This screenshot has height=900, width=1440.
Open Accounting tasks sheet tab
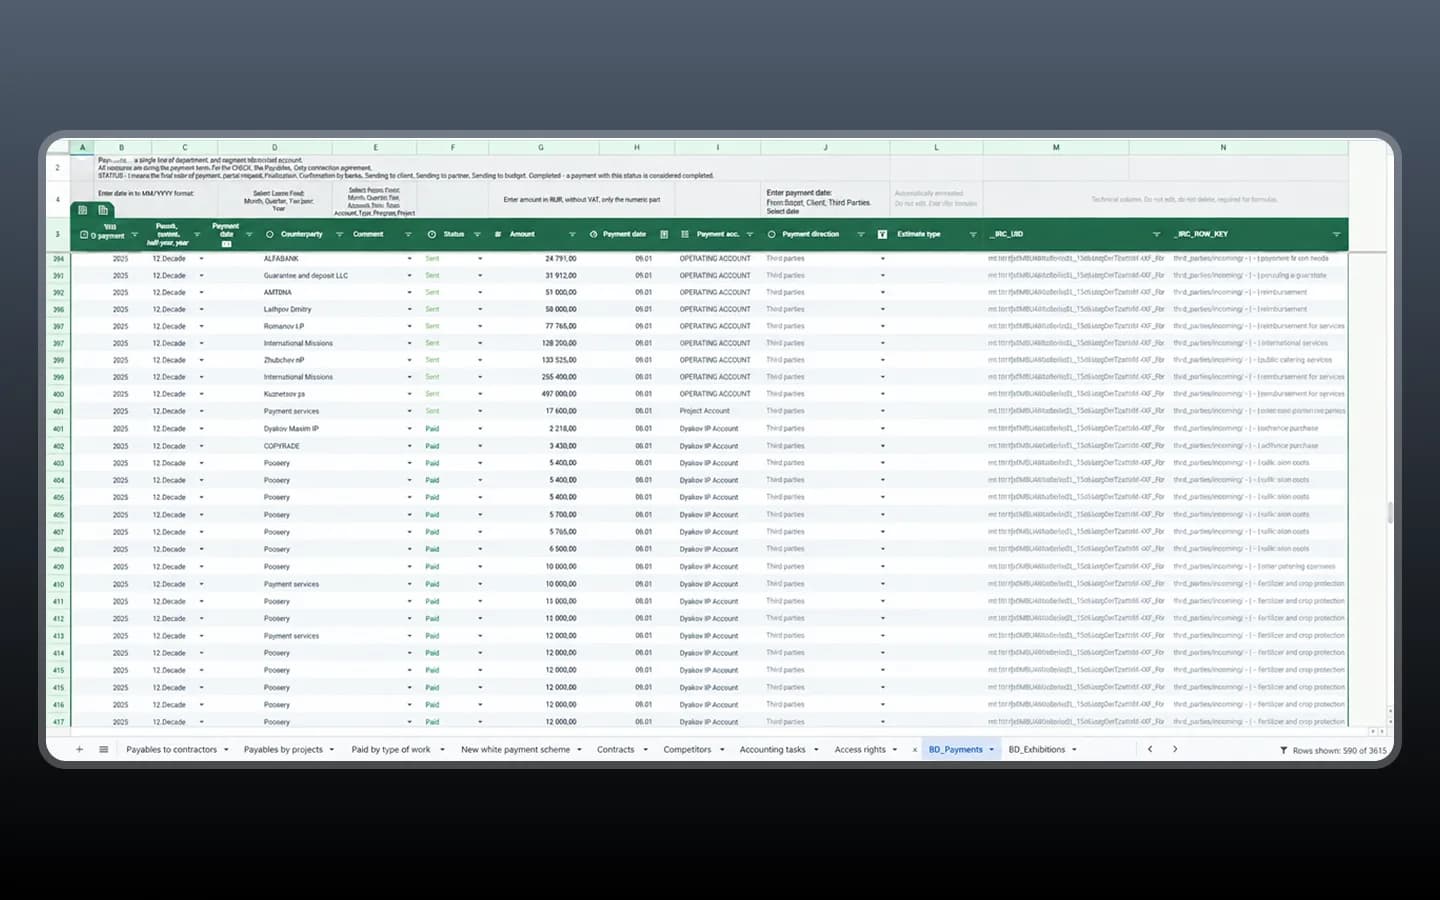[x=772, y=749]
